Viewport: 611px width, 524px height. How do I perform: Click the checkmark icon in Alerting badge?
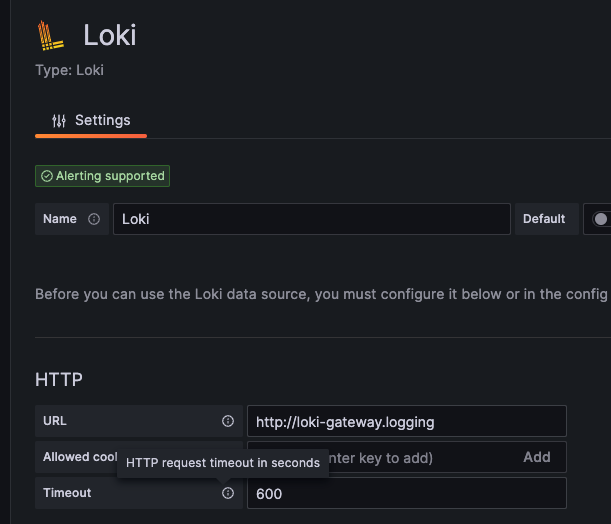point(46,176)
